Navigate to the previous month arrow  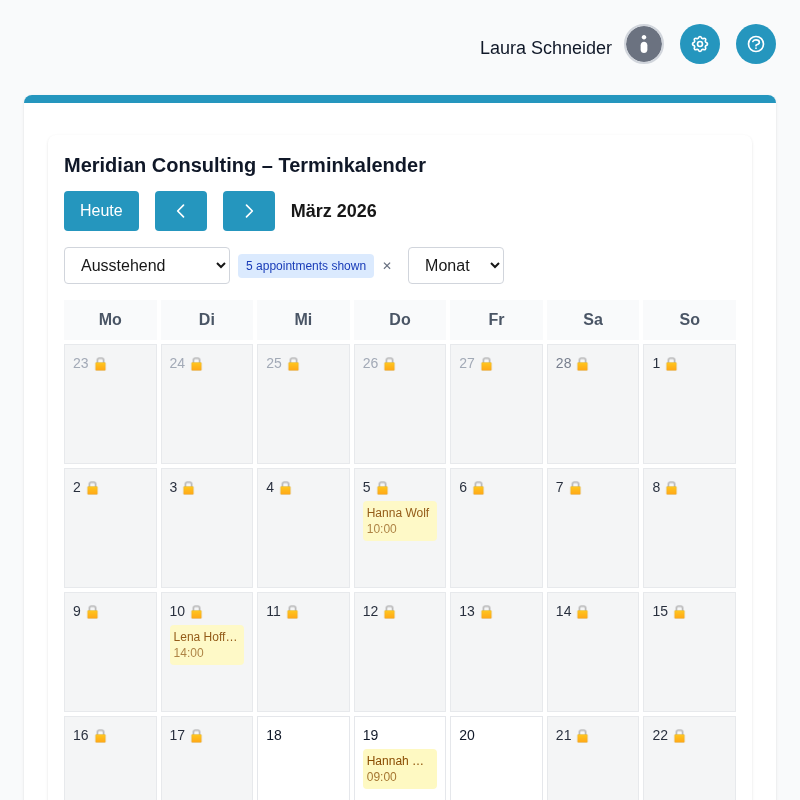tap(181, 211)
